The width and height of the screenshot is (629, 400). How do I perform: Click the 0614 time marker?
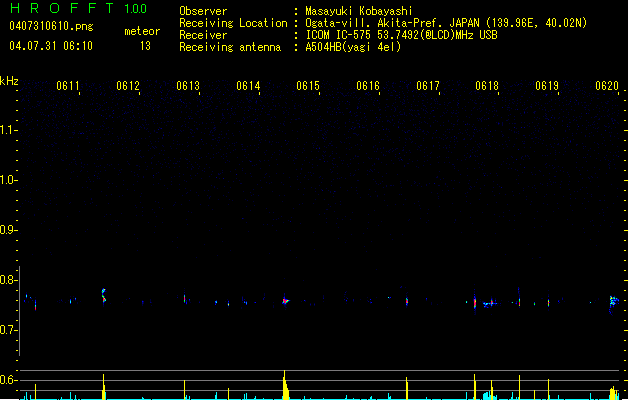coord(248,86)
